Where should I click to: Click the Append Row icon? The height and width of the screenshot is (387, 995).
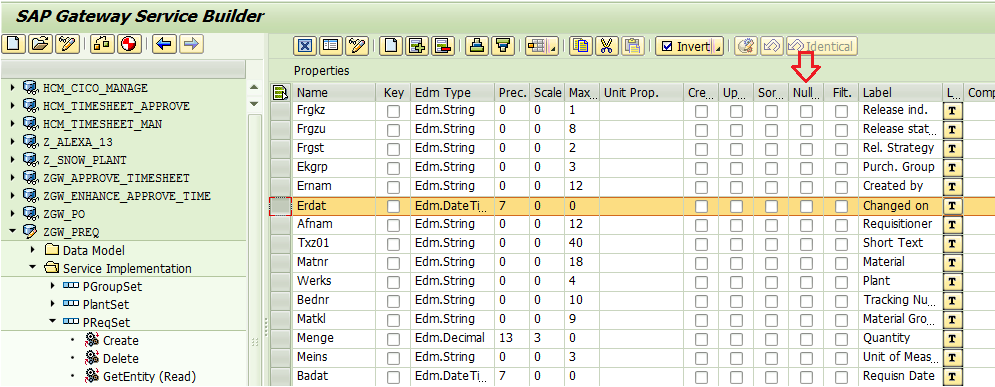pyautogui.click(x=416, y=46)
